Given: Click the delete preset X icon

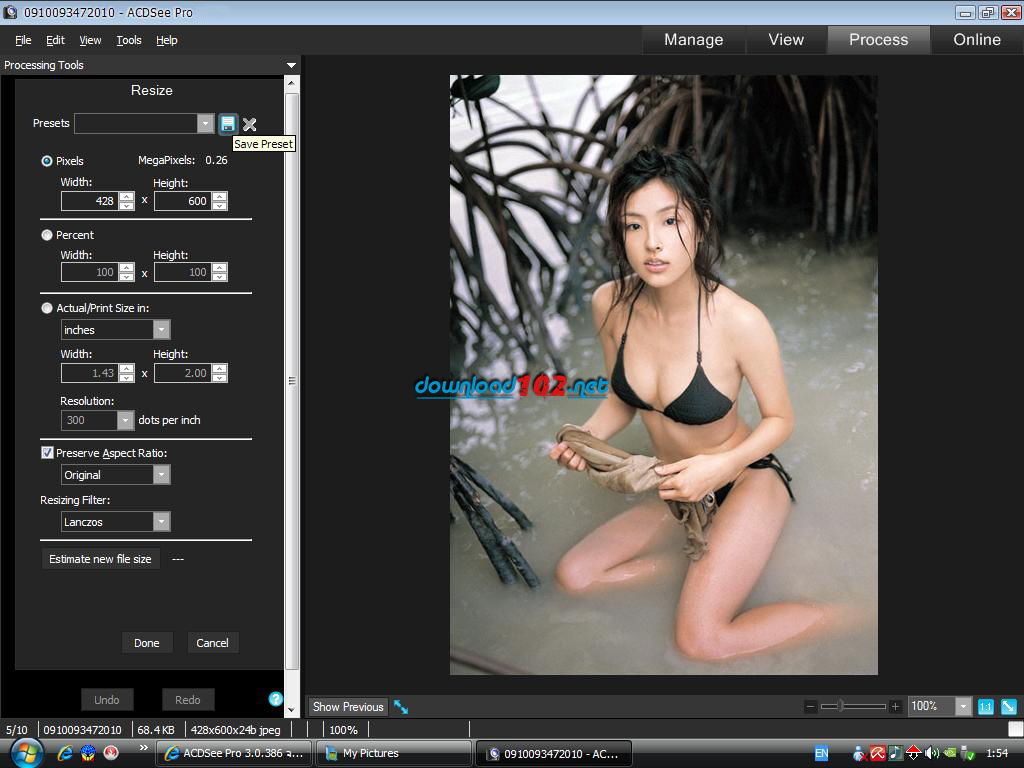Looking at the screenshot, I should pos(249,124).
